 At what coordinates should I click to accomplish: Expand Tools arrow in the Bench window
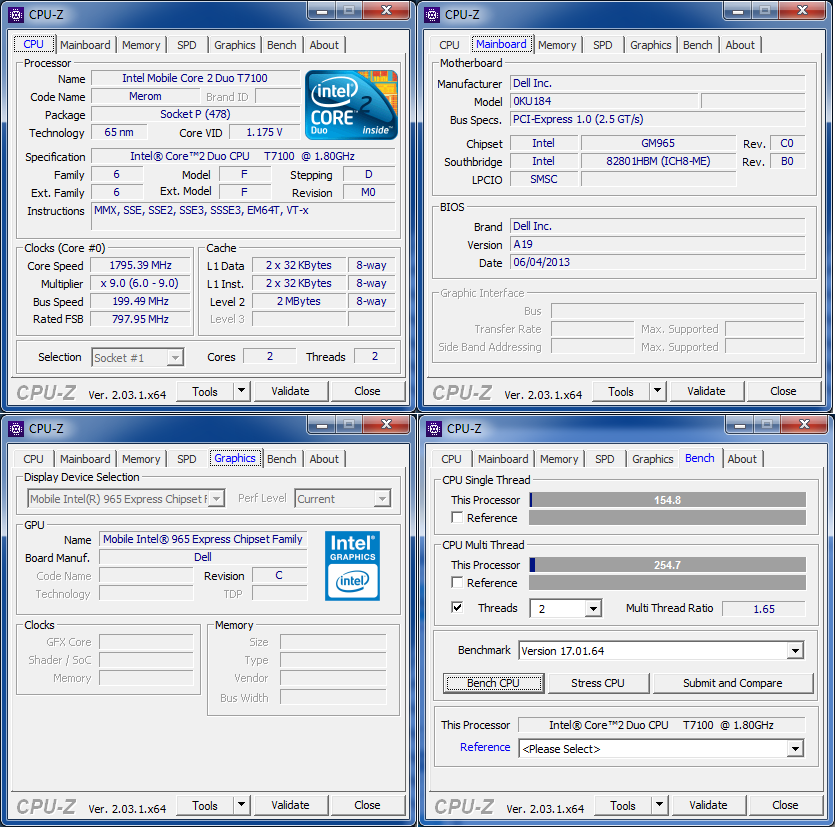point(659,805)
